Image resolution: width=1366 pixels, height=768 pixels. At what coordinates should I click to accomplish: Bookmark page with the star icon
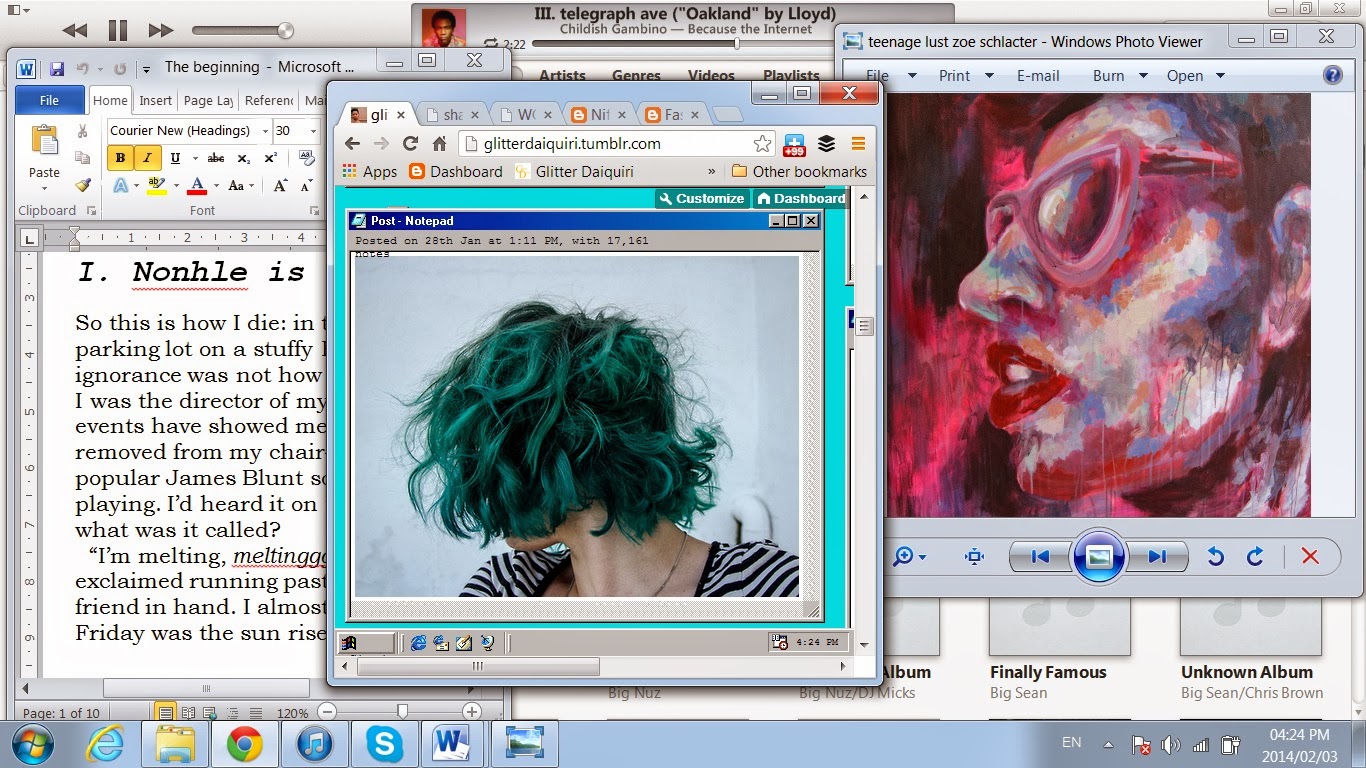pyautogui.click(x=762, y=144)
